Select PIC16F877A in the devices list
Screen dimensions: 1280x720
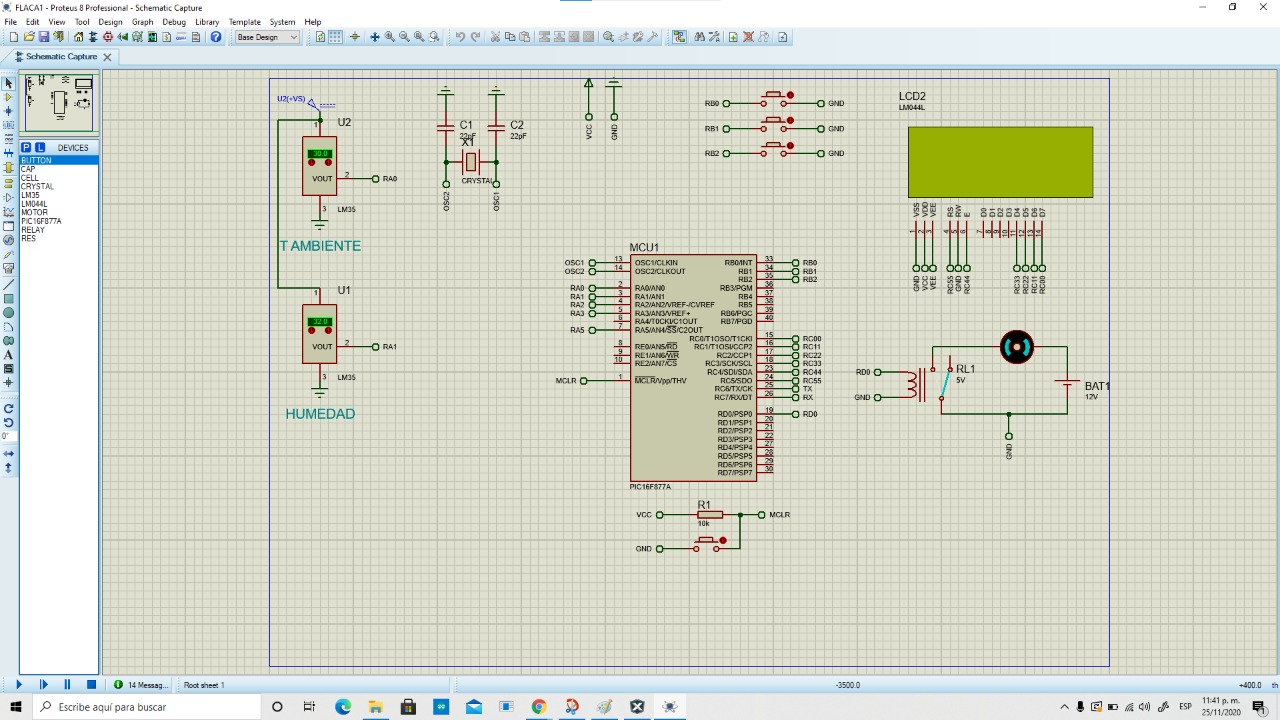(41, 221)
